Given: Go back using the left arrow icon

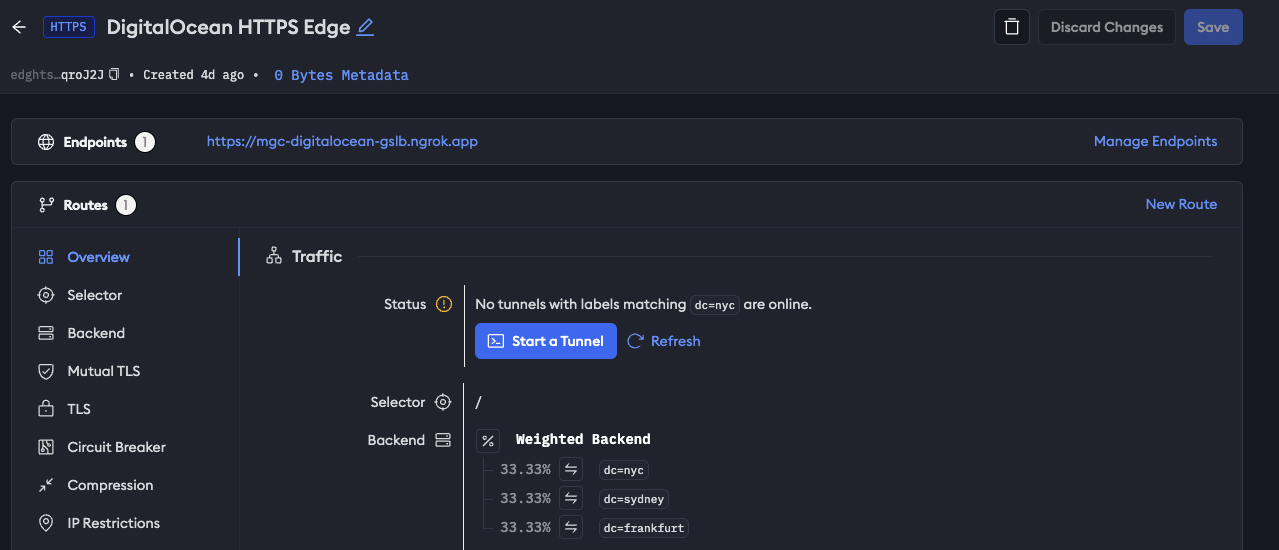Looking at the screenshot, I should coord(18,27).
